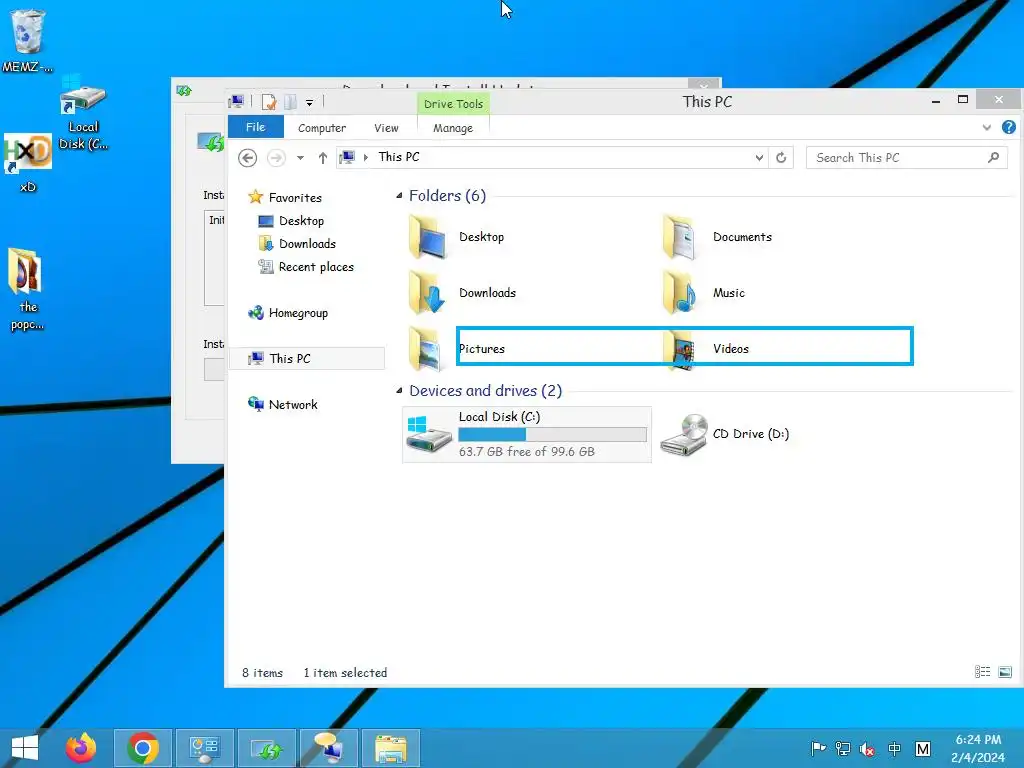Switch to Large icons view in status bar

coord(1005,672)
